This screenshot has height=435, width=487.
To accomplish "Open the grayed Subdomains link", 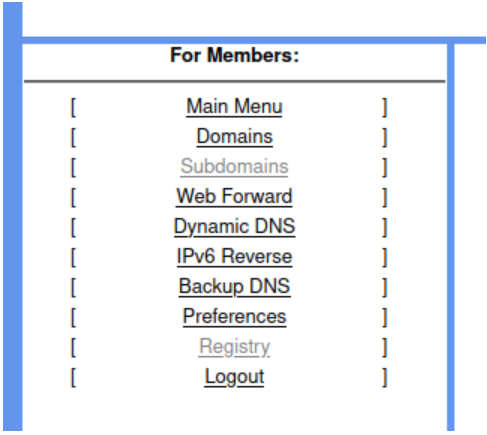I will (x=234, y=167).
